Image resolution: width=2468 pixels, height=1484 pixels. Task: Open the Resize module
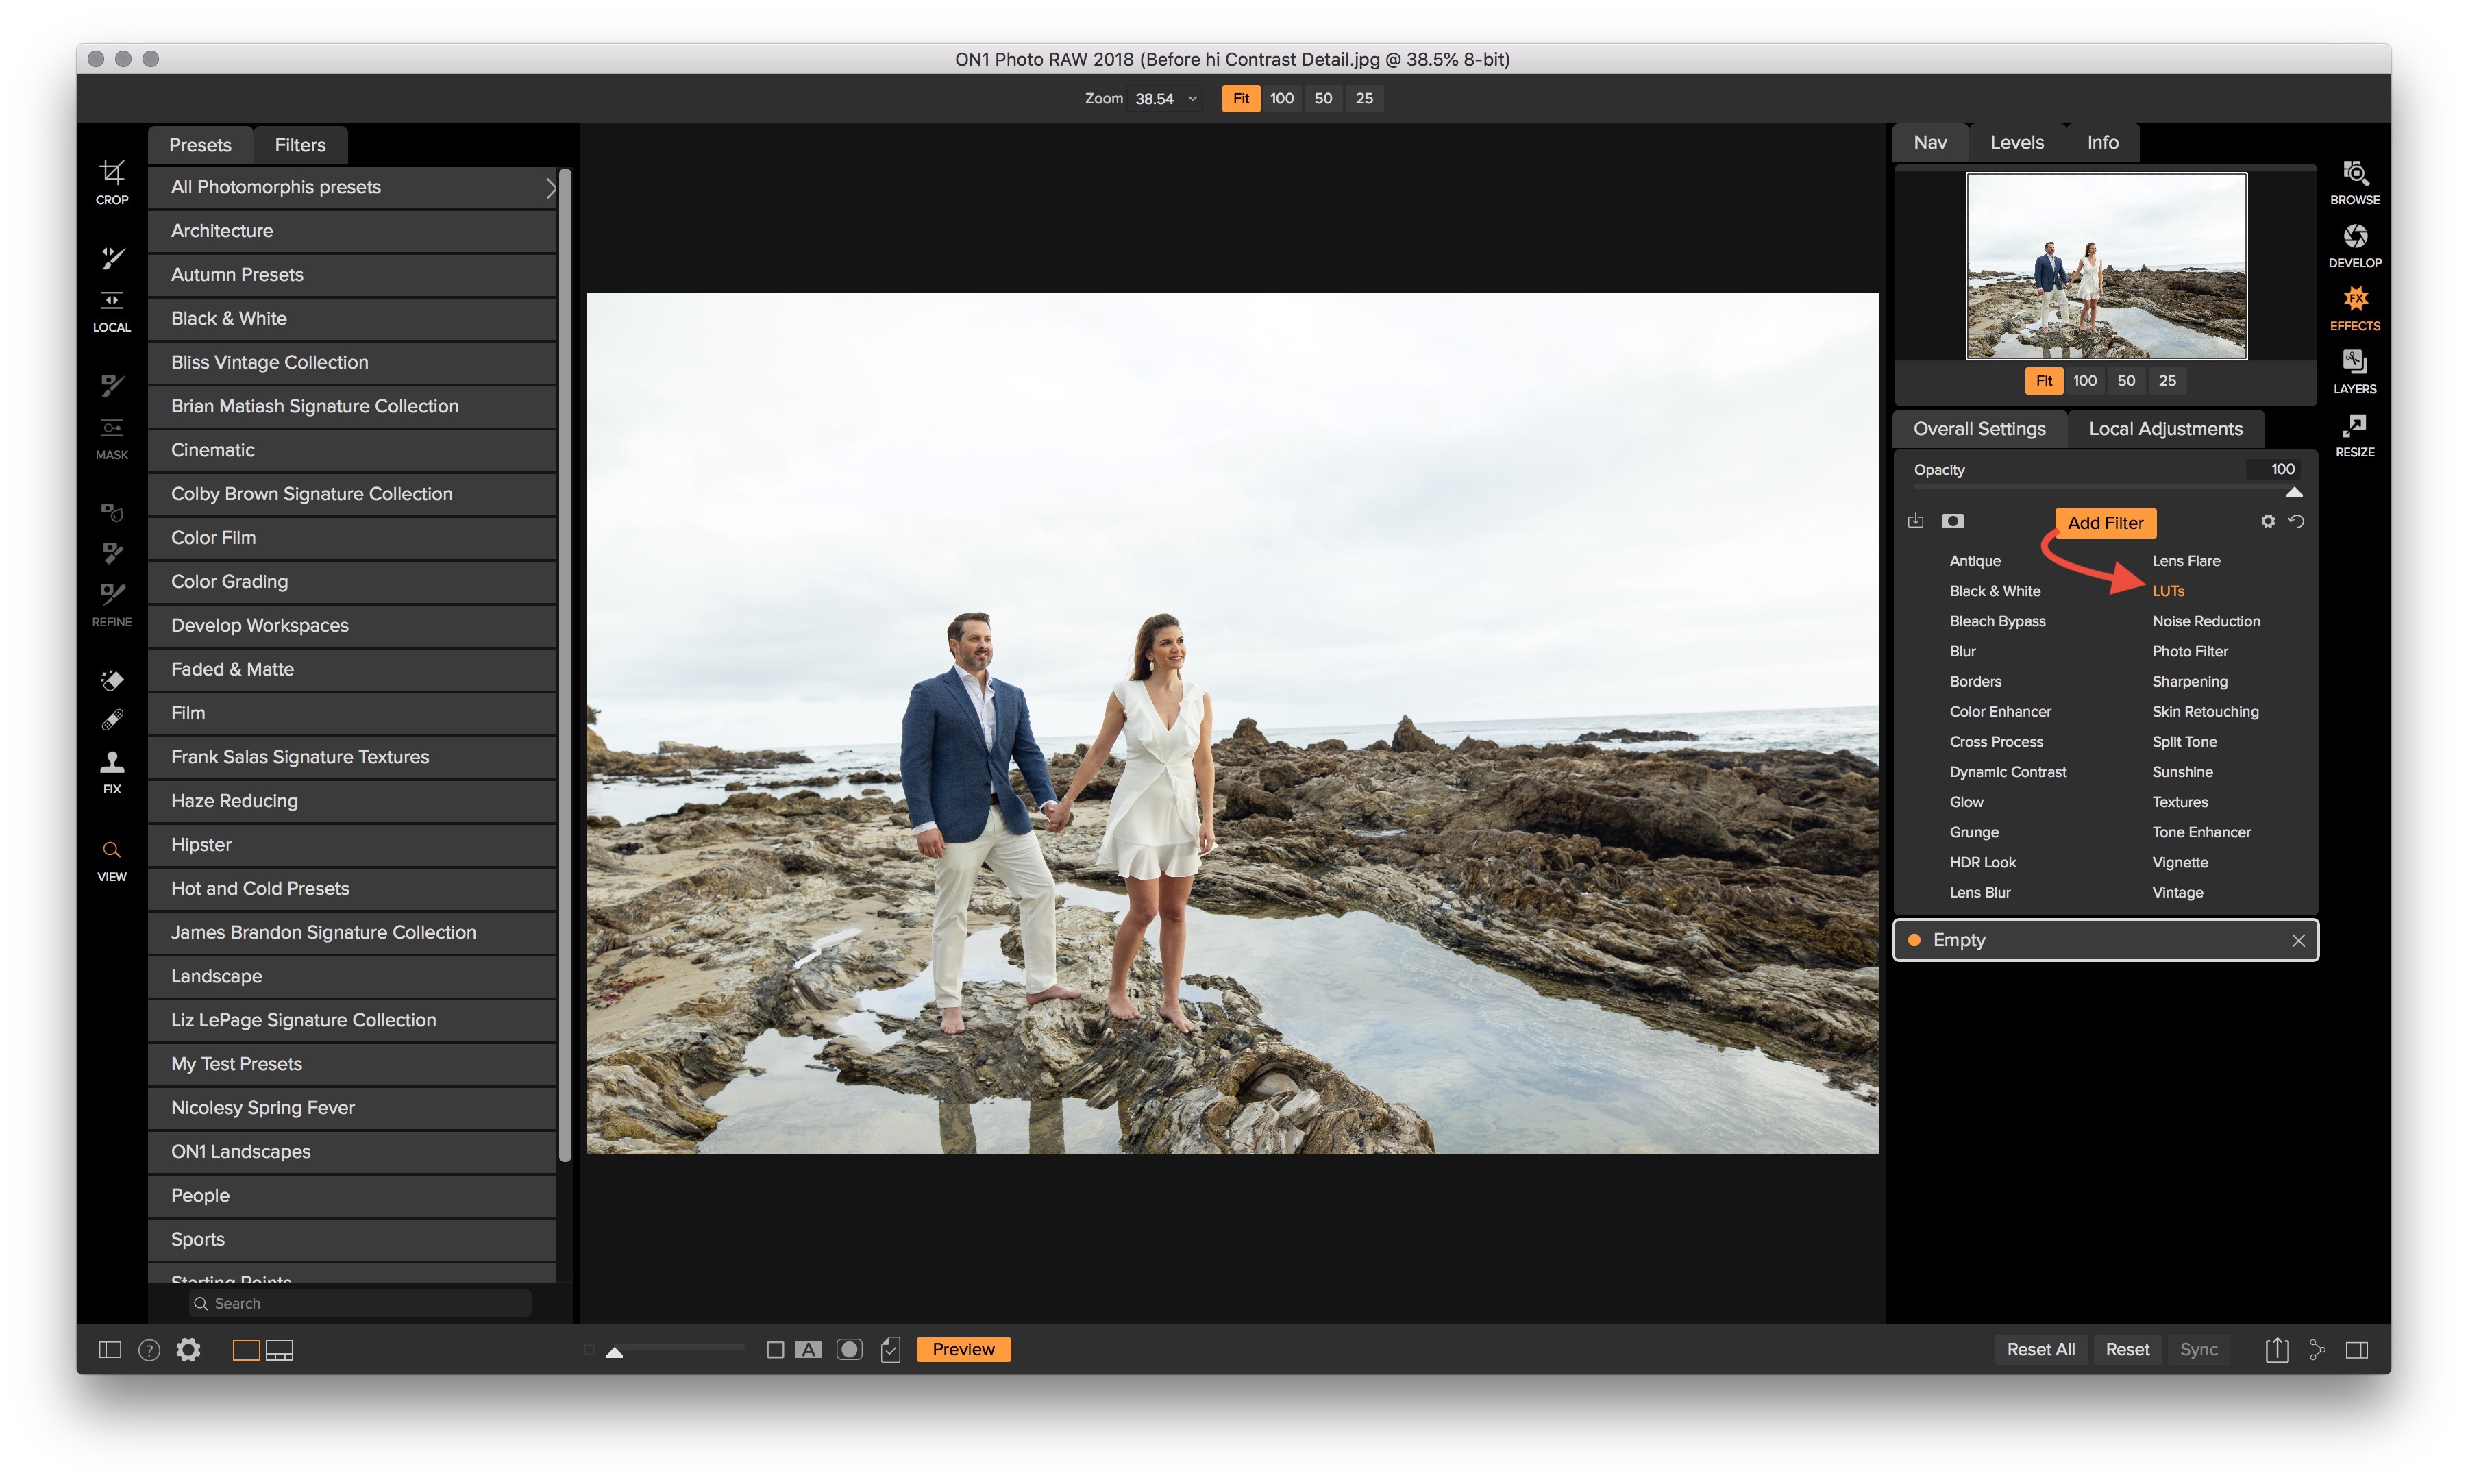(2354, 435)
